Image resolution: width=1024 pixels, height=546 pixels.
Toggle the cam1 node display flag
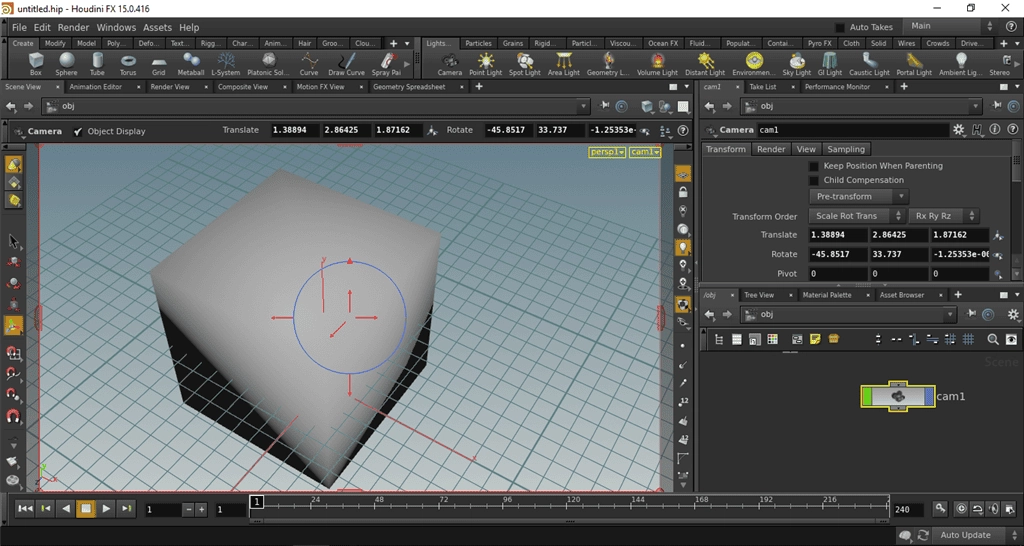tap(929, 396)
